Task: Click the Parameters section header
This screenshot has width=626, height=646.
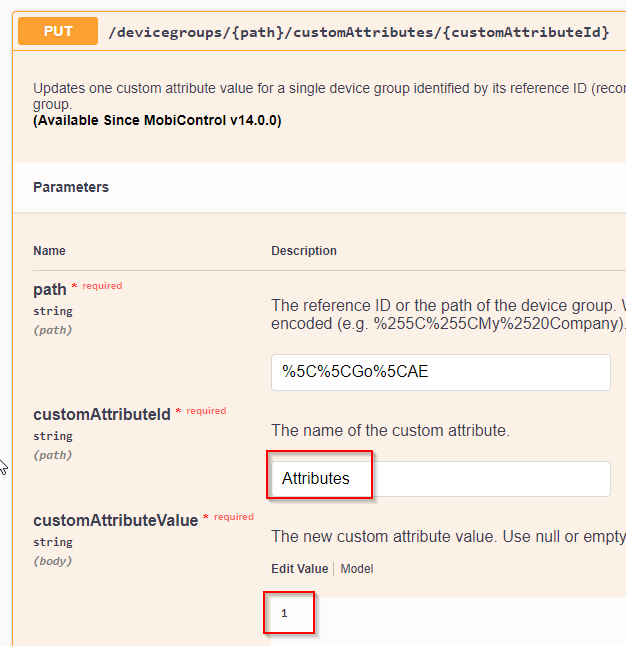Action: point(71,187)
